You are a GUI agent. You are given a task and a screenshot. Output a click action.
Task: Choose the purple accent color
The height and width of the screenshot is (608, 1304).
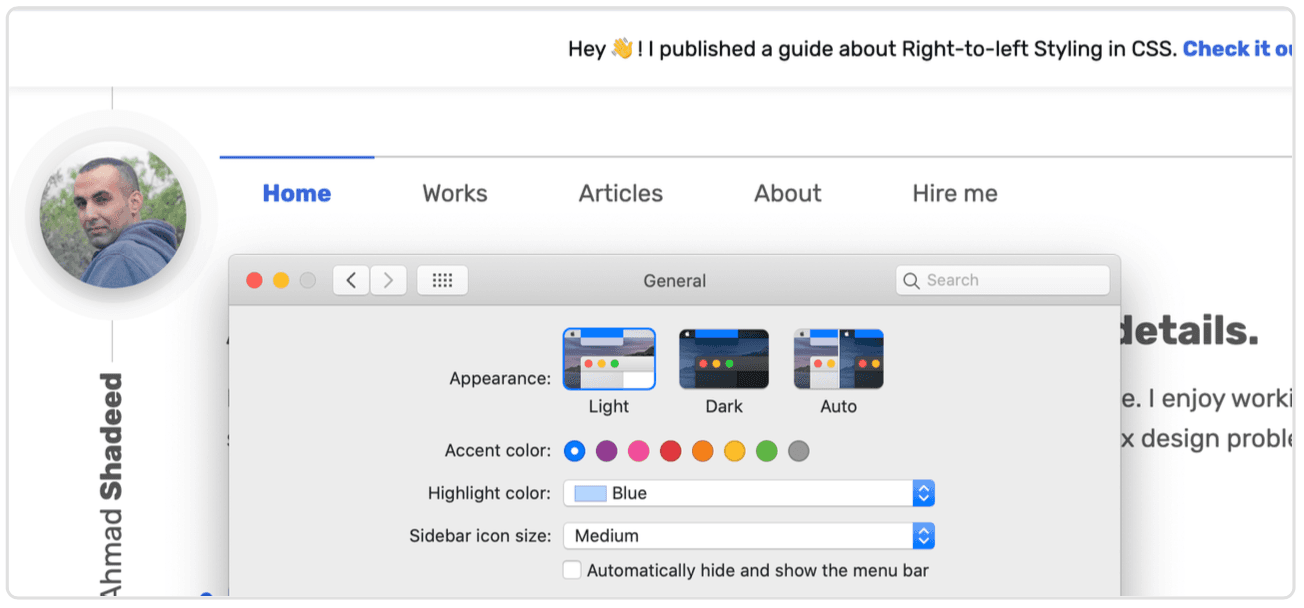point(606,451)
